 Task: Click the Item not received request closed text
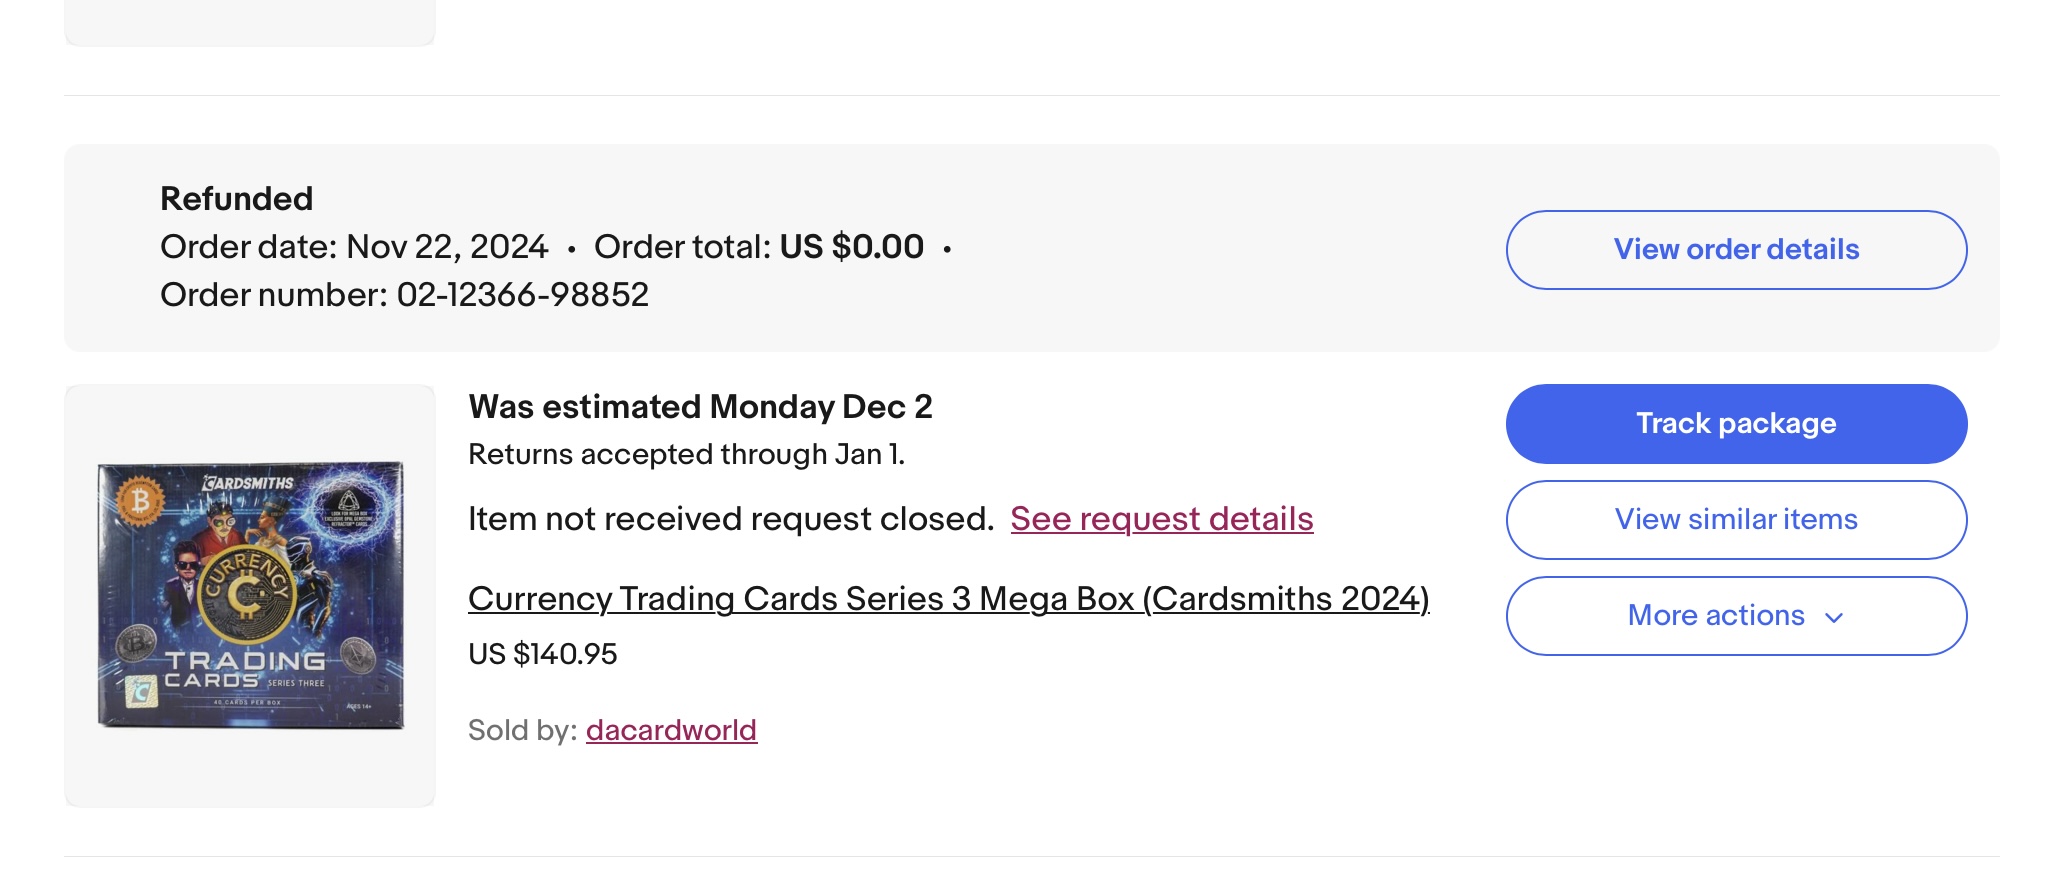pyautogui.click(x=731, y=519)
